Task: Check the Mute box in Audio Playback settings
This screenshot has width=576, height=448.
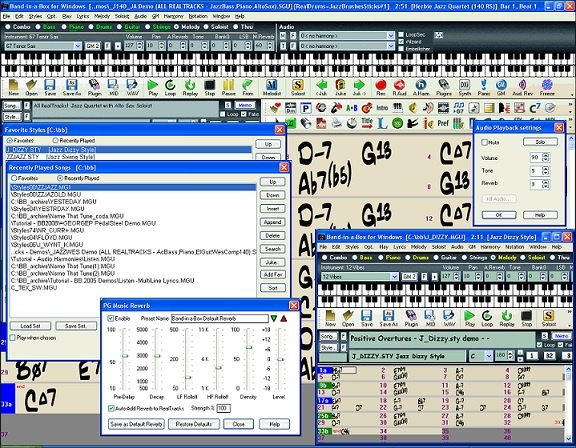Action: click(485, 142)
